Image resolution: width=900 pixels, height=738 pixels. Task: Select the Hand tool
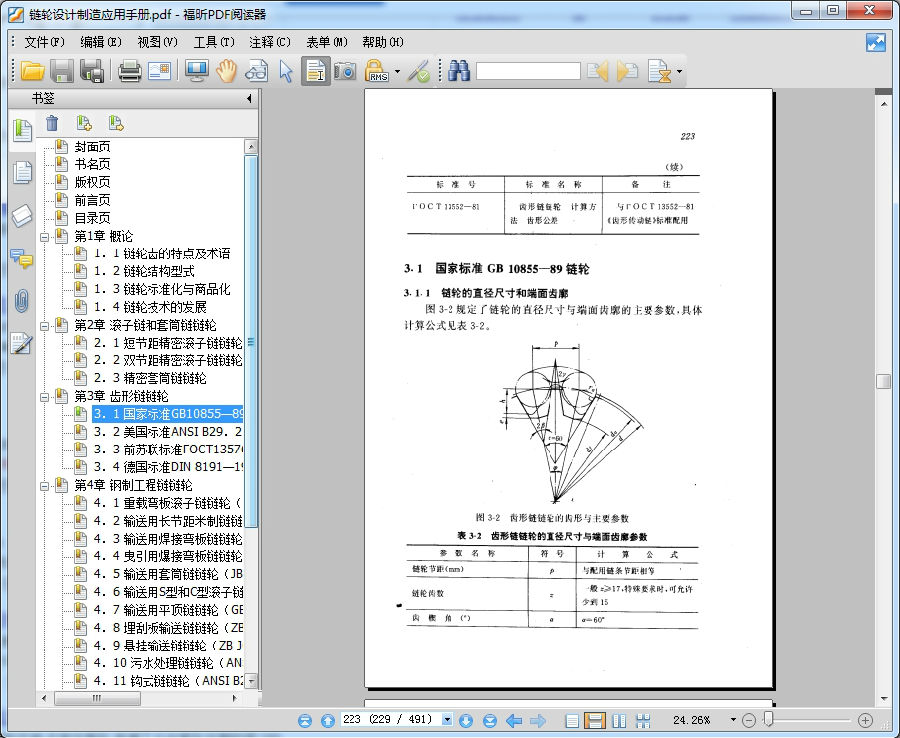coord(226,71)
